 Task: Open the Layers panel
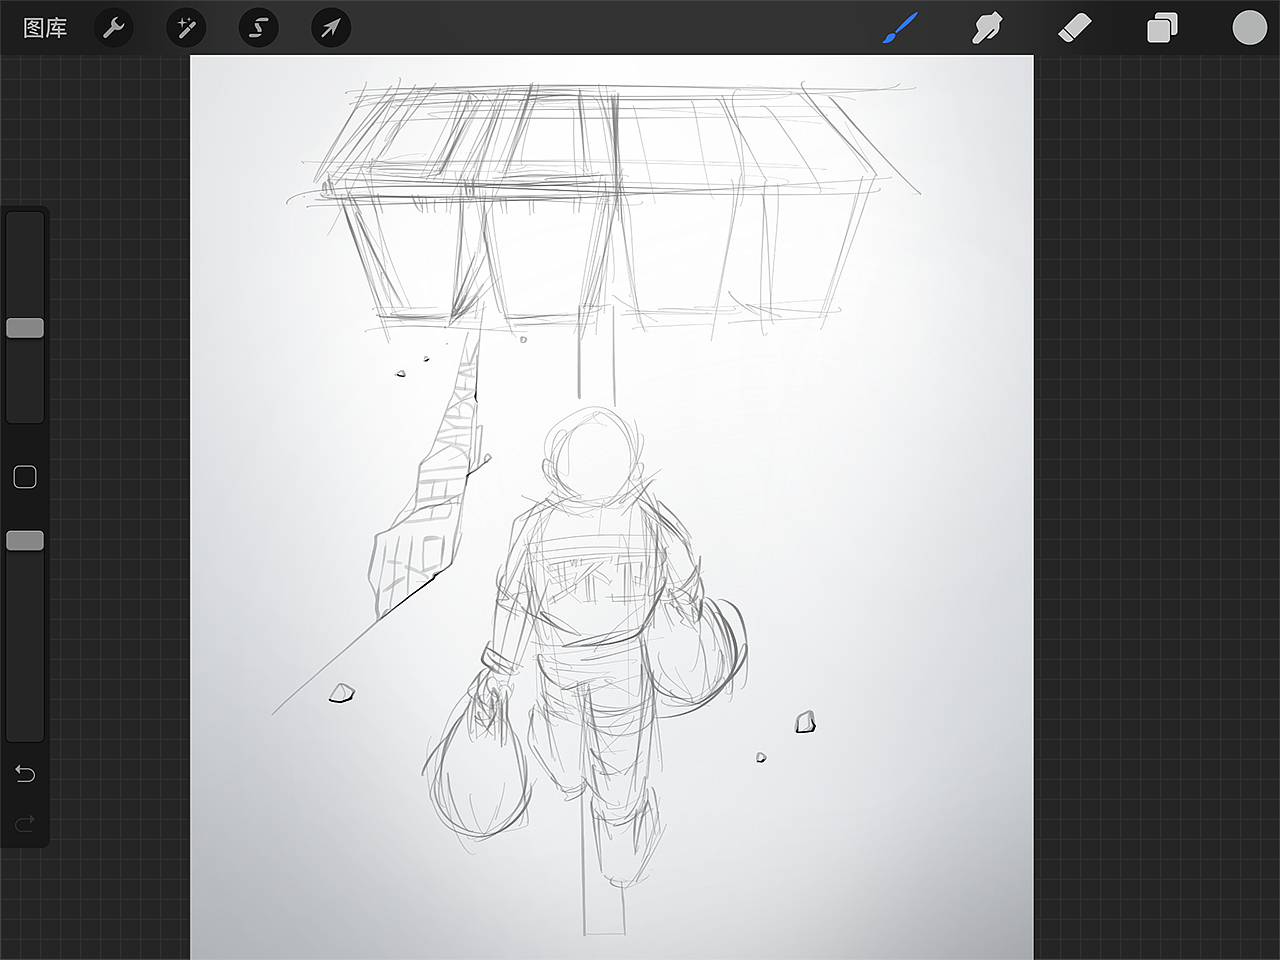(x=1162, y=28)
